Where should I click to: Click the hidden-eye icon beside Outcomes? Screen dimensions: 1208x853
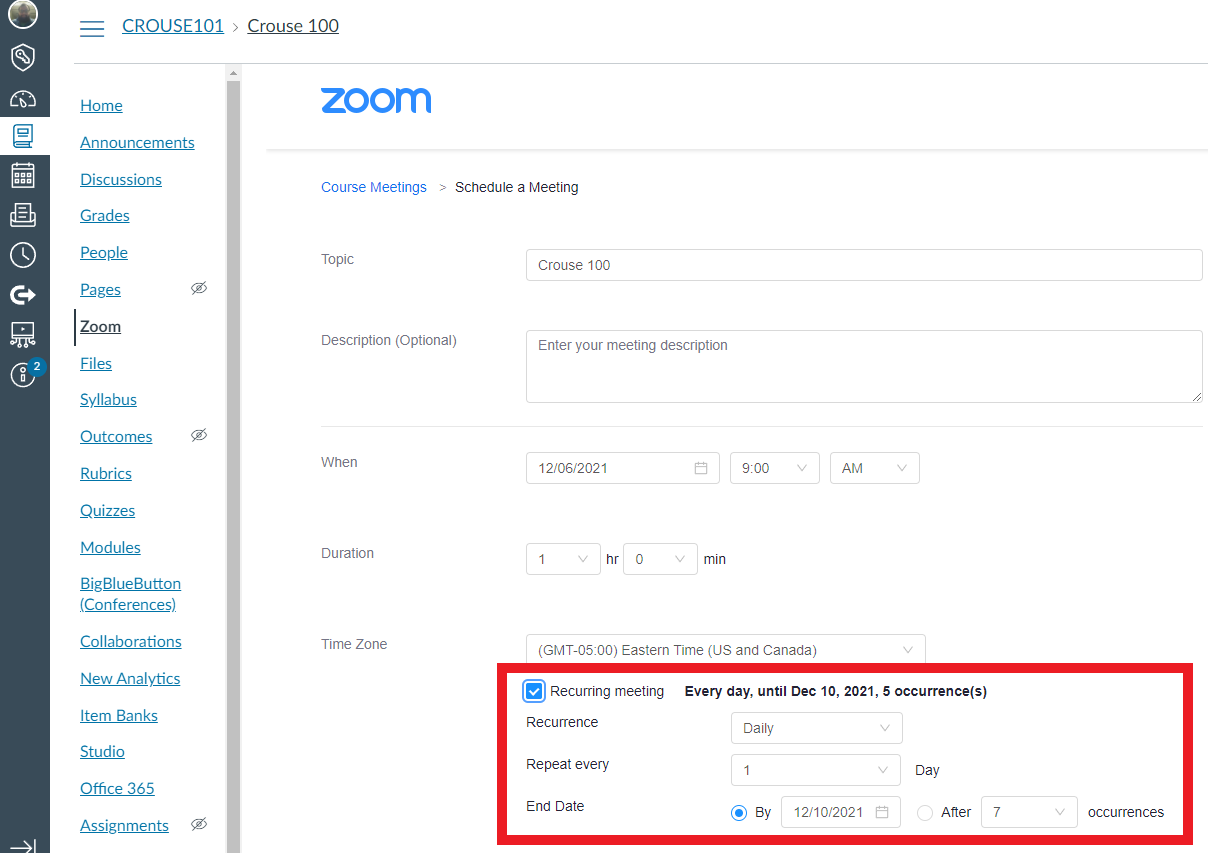click(x=199, y=435)
